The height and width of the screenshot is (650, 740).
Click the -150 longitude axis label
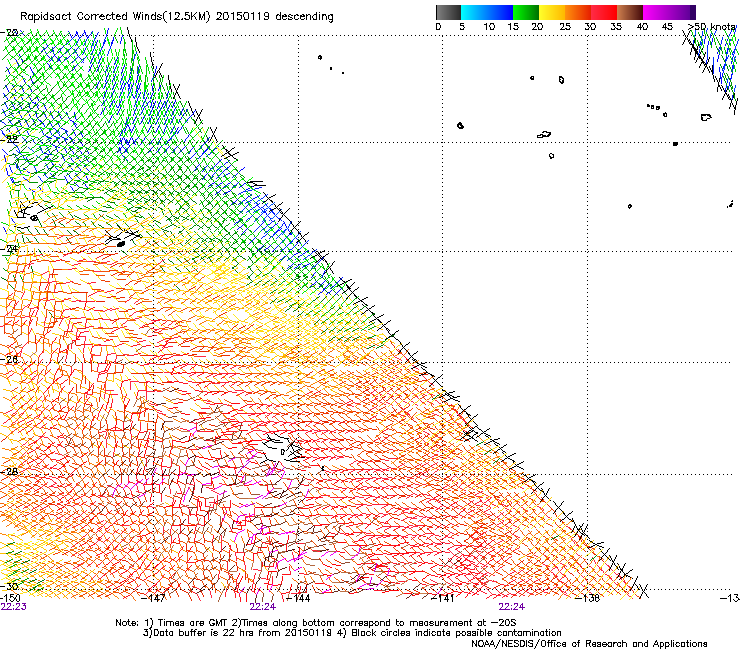click(10, 598)
